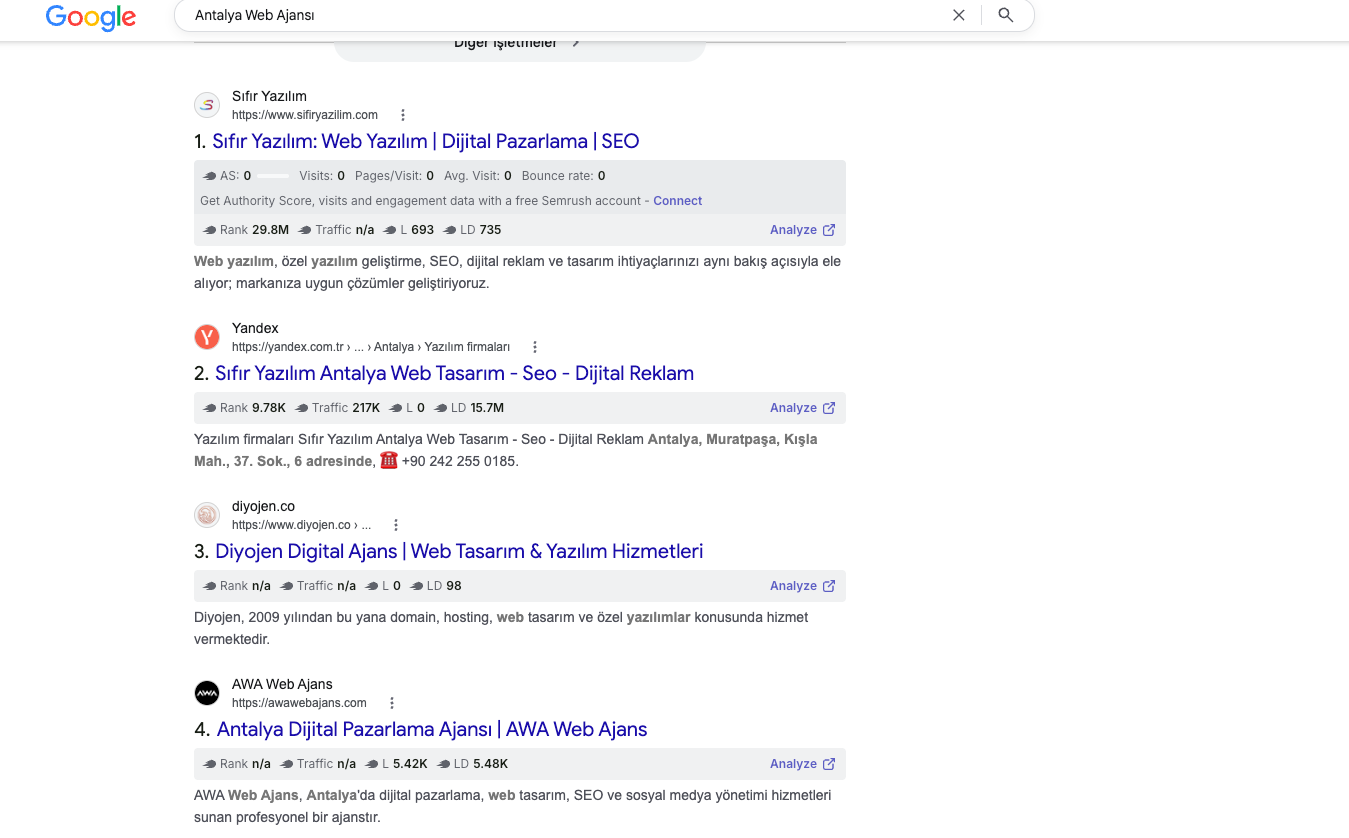Click the Yandex site name label
The height and width of the screenshot is (838, 1349).
point(255,328)
